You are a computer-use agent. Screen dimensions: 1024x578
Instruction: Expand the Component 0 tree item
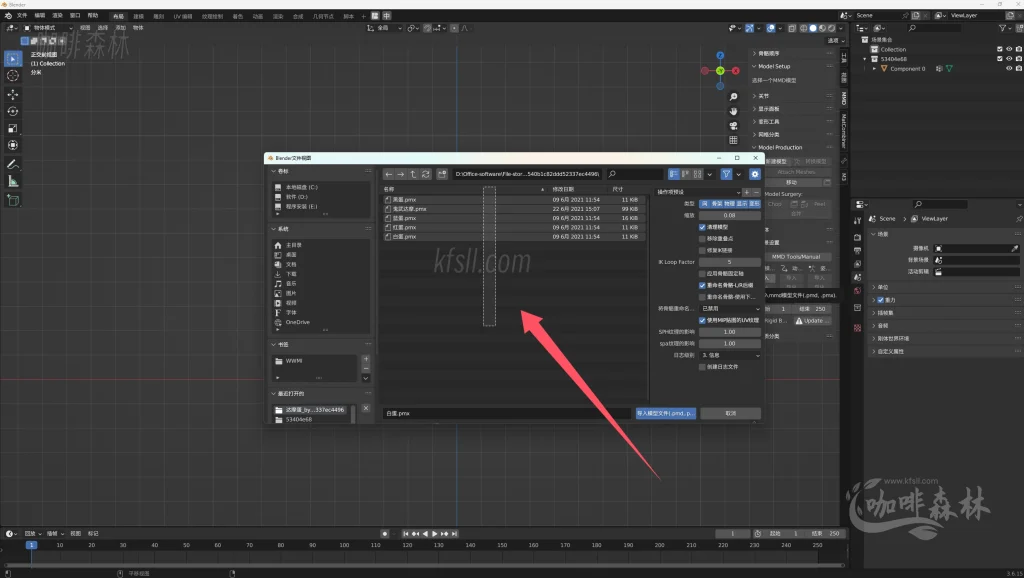[875, 69]
